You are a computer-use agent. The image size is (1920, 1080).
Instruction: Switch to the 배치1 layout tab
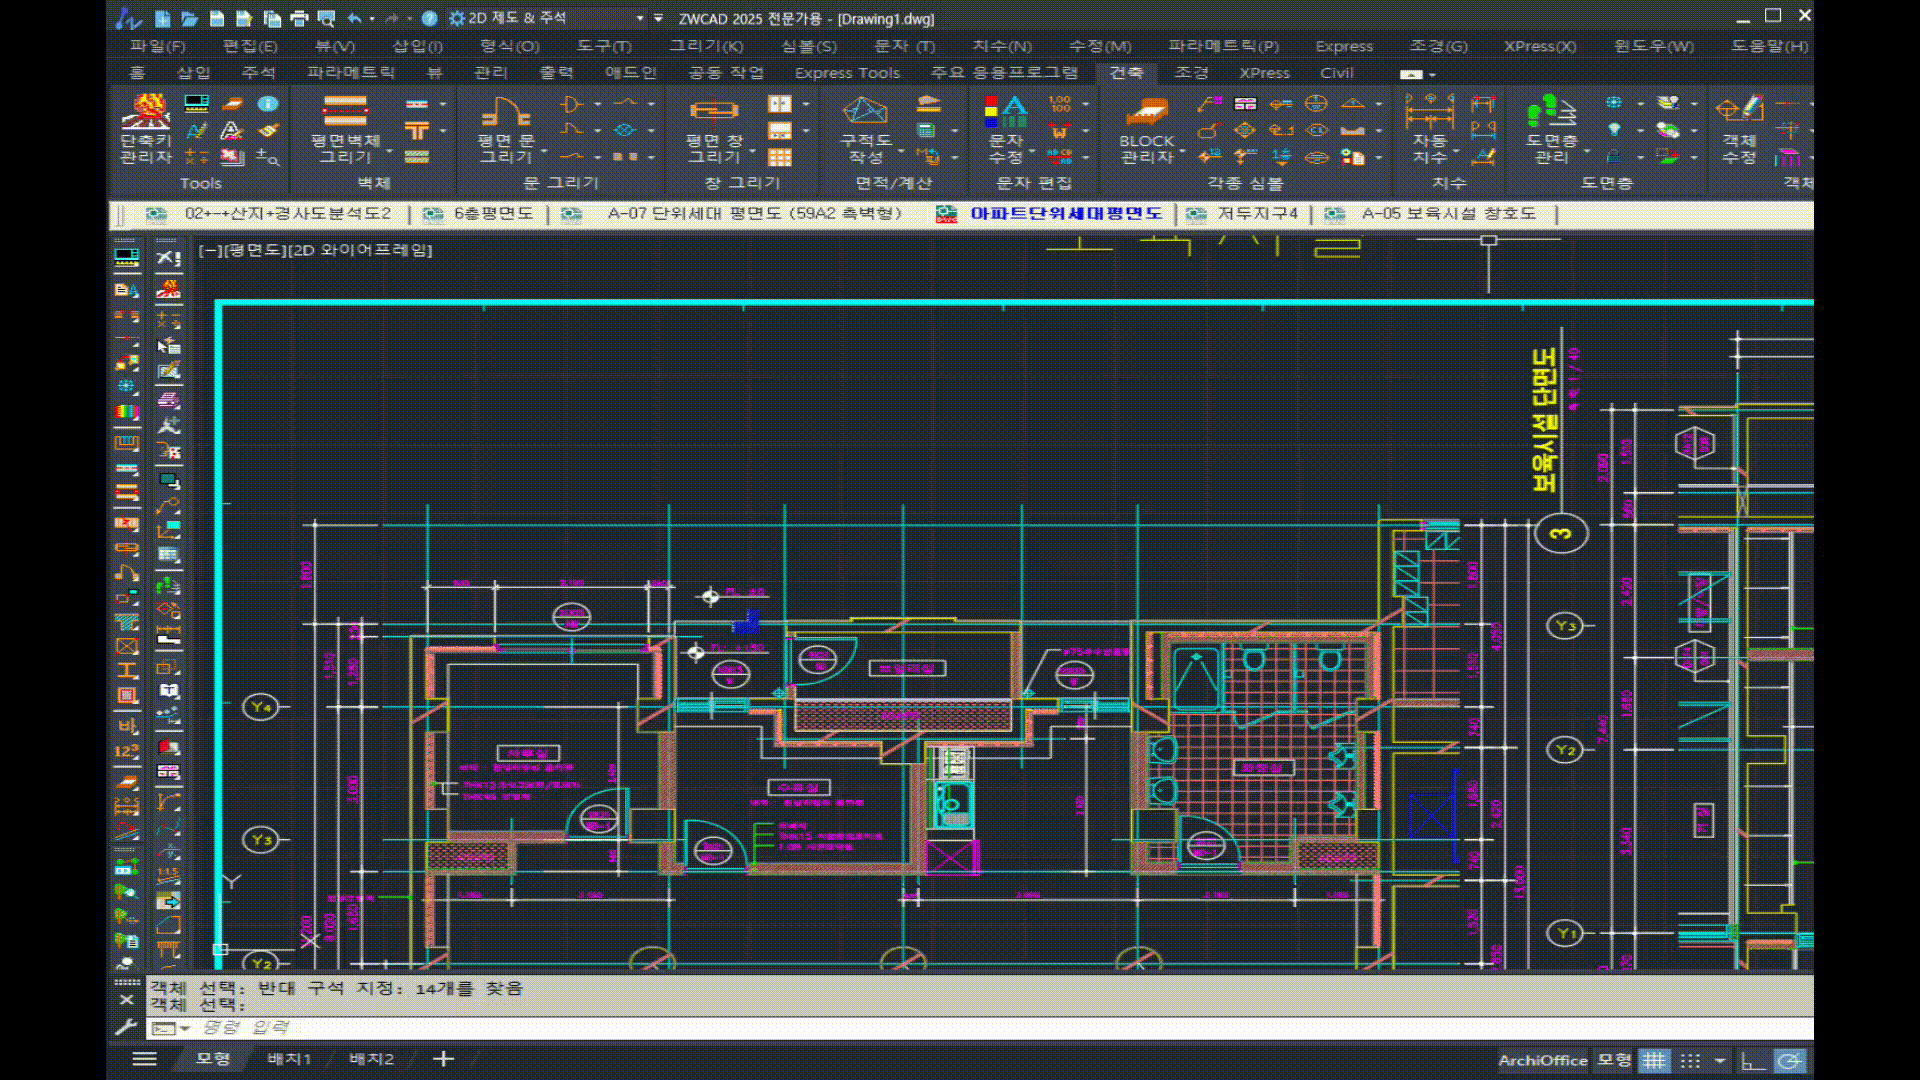[289, 1059]
